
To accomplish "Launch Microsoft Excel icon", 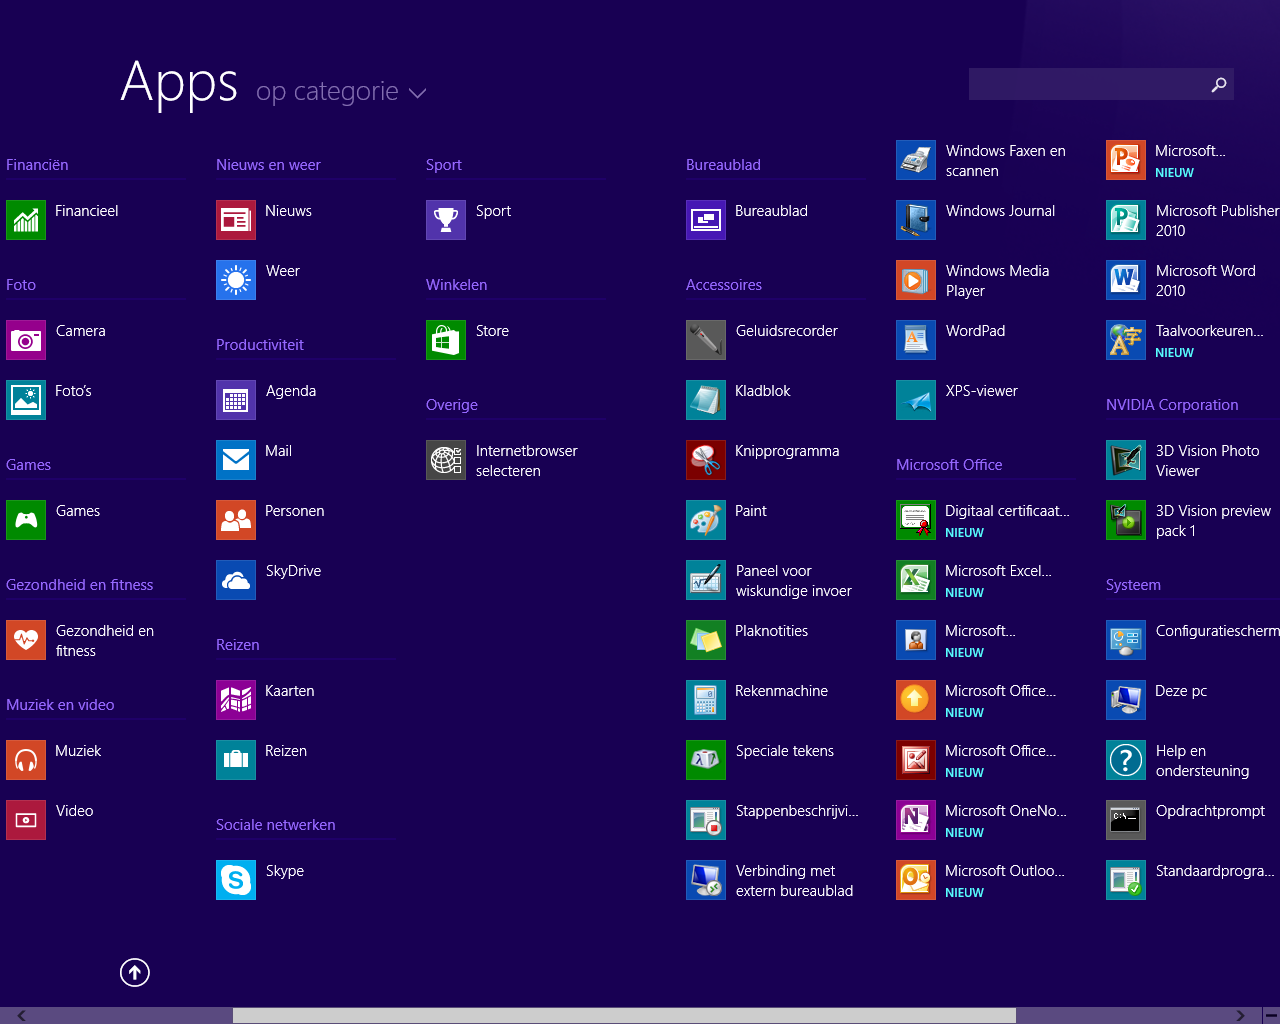I will 916,580.
